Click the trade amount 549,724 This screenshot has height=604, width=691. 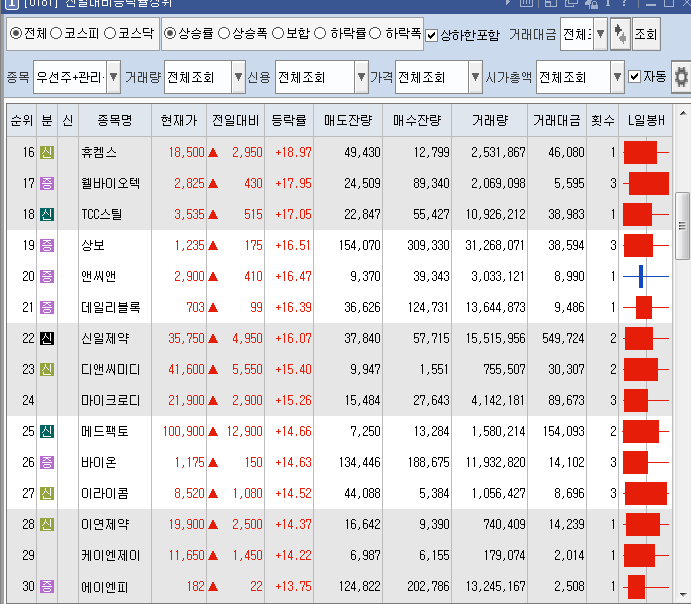click(563, 338)
